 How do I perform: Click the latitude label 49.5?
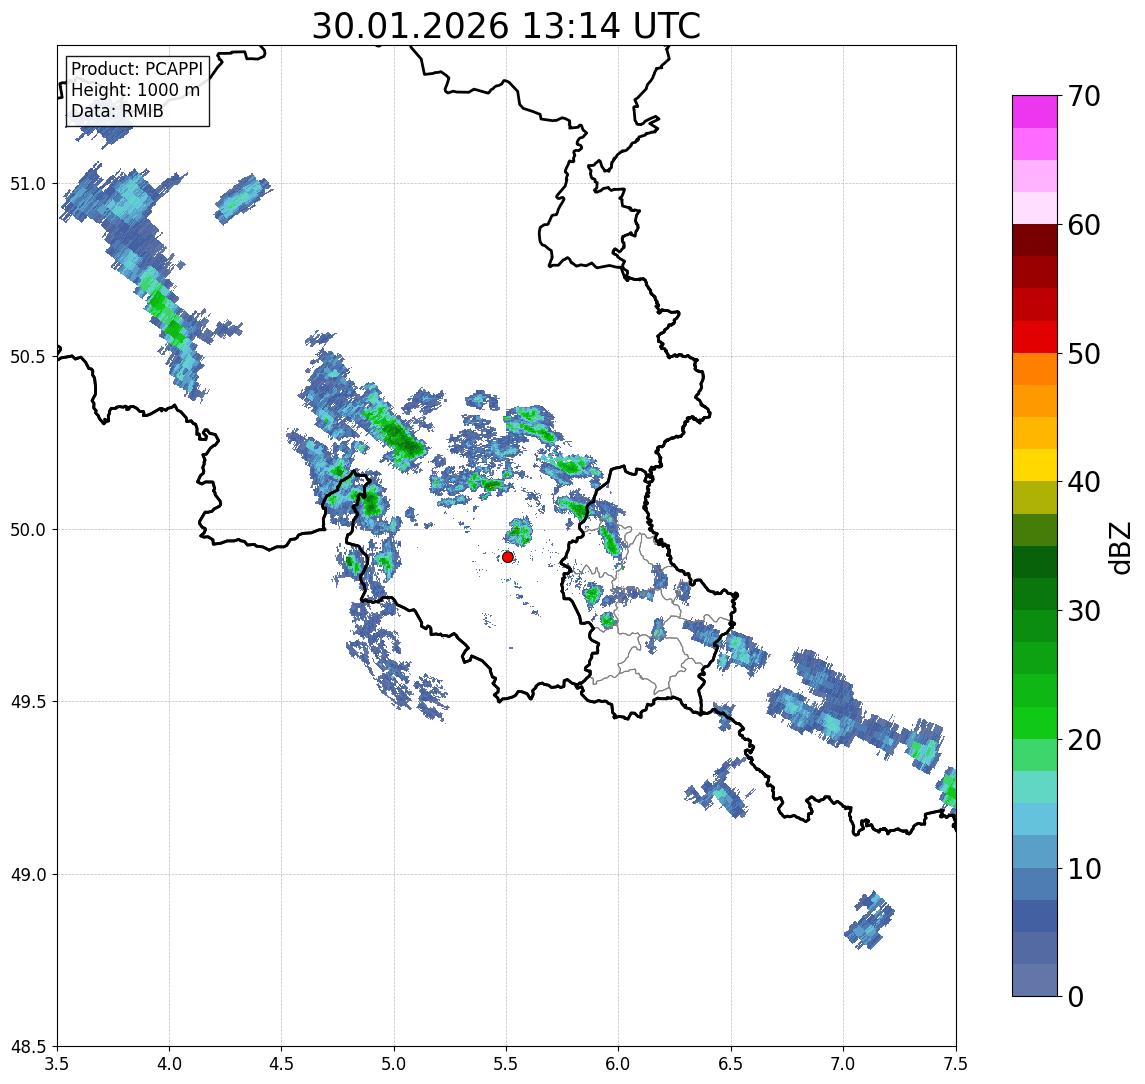(x=27, y=702)
